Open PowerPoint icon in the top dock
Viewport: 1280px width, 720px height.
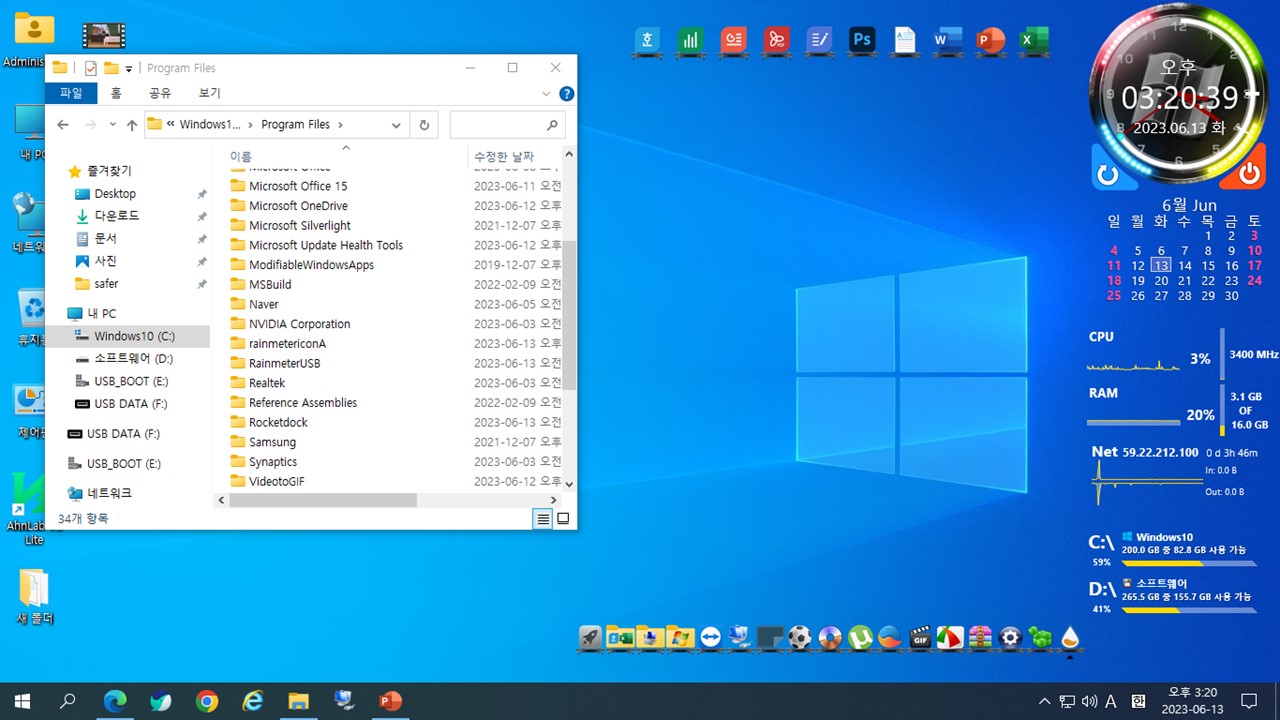tap(990, 40)
